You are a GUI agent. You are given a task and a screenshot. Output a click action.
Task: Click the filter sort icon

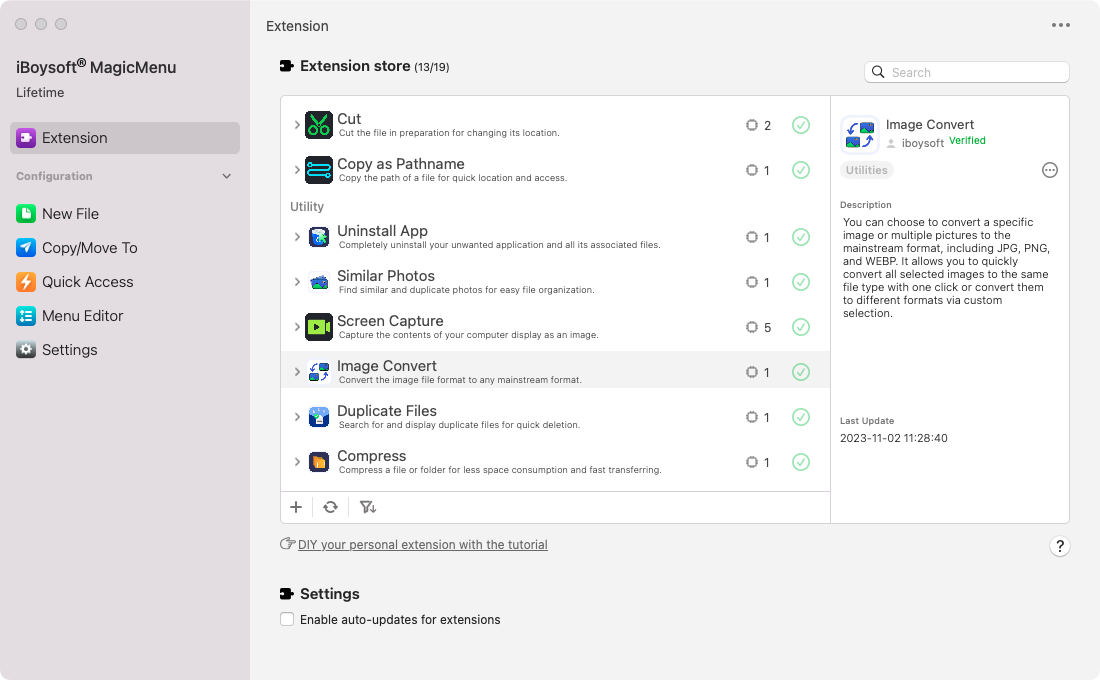coord(368,507)
